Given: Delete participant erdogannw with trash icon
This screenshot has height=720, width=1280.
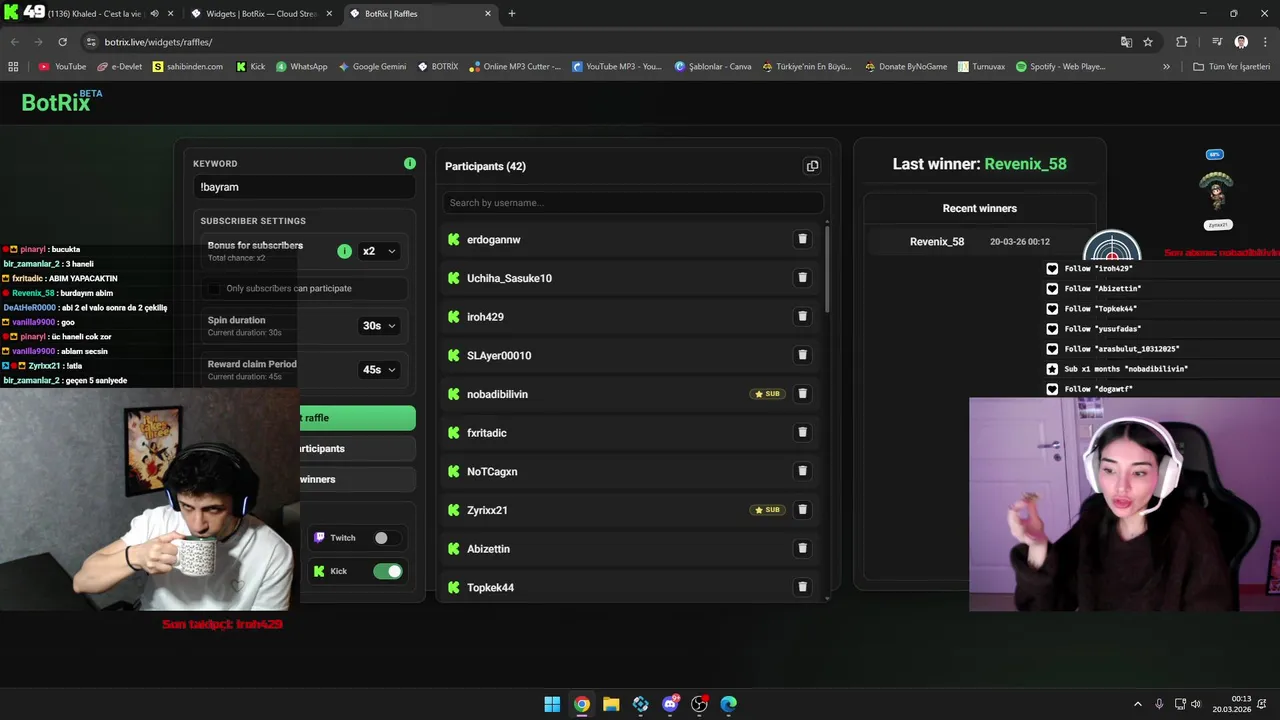Looking at the screenshot, I should click(802, 239).
